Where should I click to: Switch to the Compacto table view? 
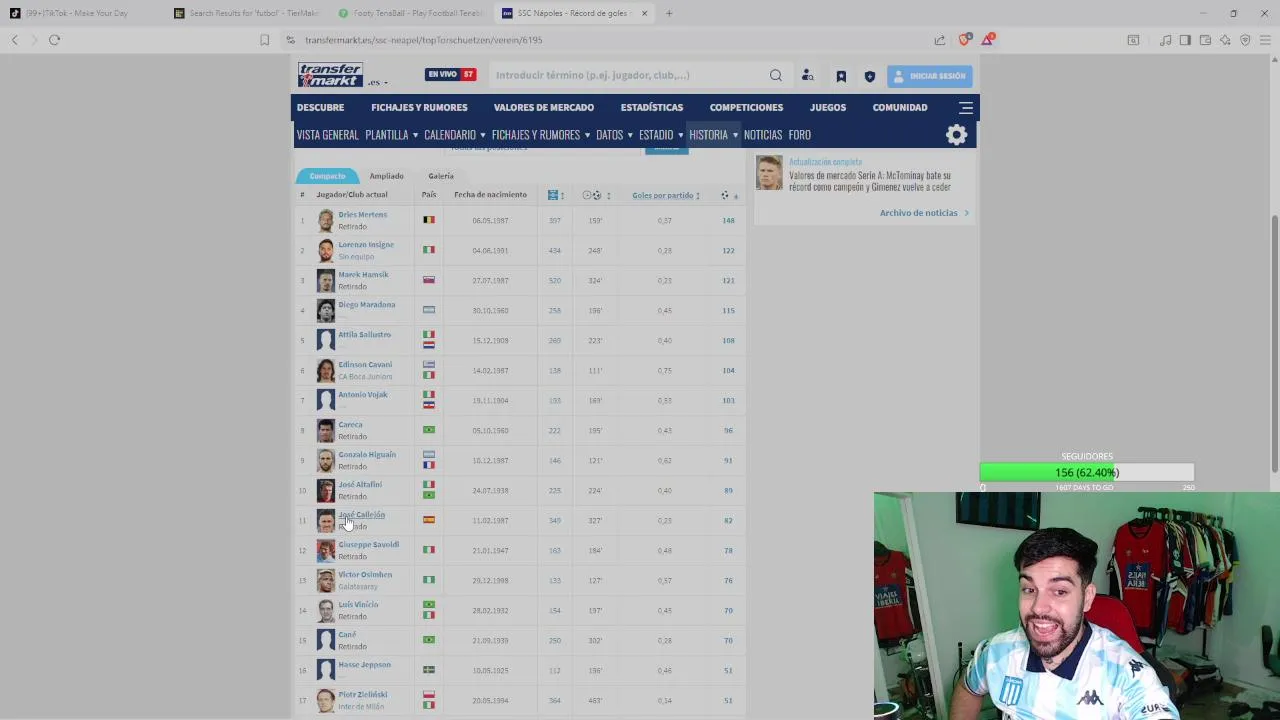[327, 176]
